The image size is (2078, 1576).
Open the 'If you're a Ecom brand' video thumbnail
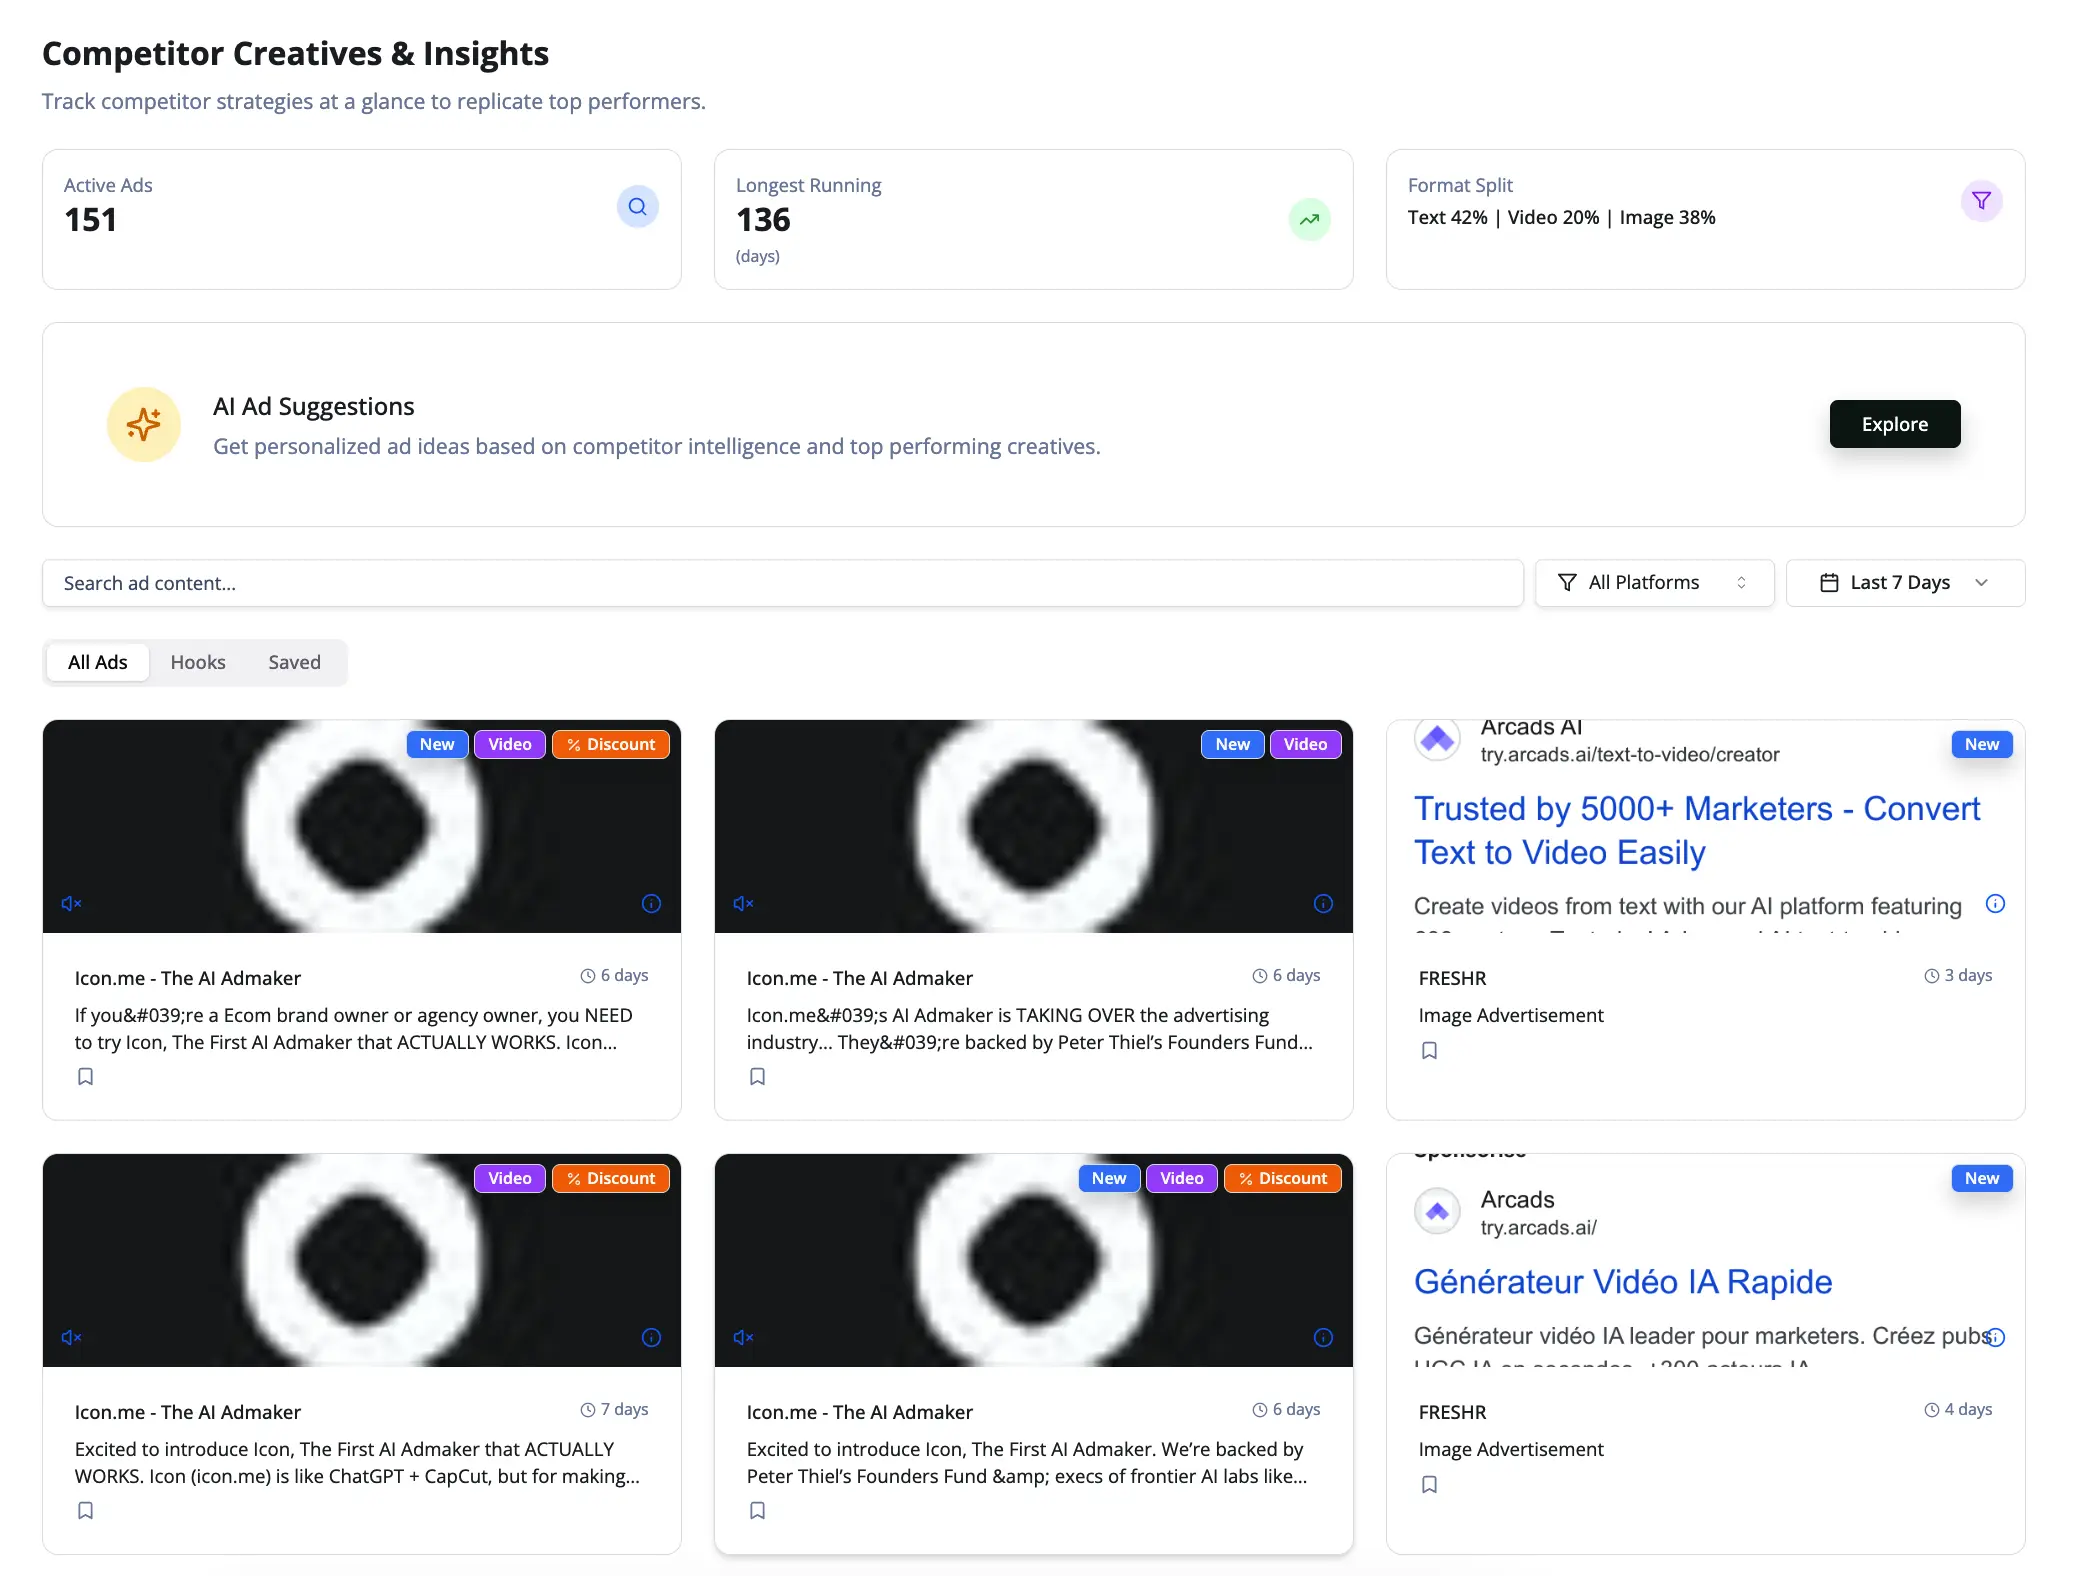pyautogui.click(x=362, y=826)
